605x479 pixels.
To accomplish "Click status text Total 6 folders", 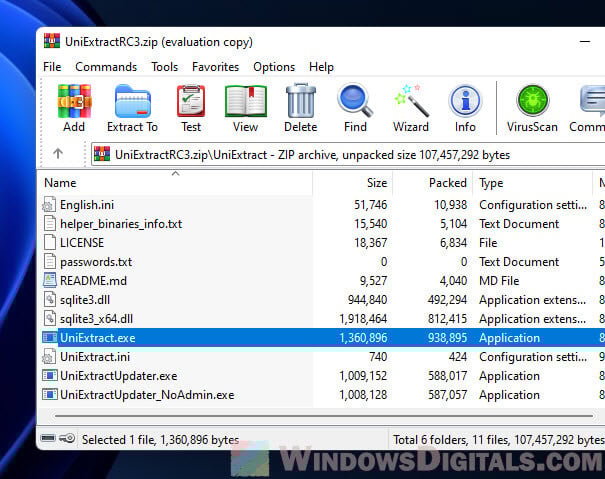I will pyautogui.click(x=499, y=440).
